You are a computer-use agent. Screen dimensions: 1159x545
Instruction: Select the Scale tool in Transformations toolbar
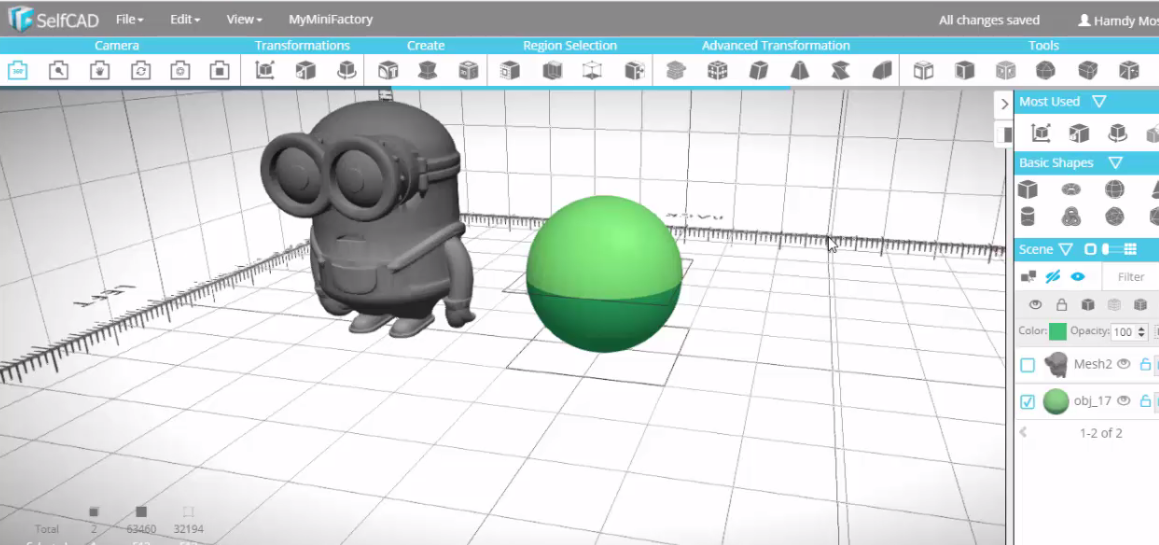[x=305, y=71]
